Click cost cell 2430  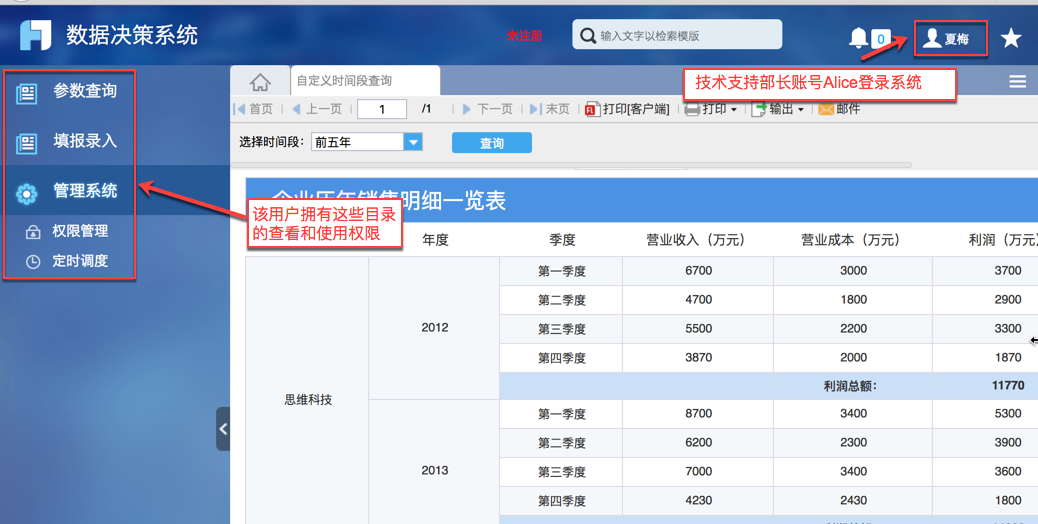tap(853, 500)
